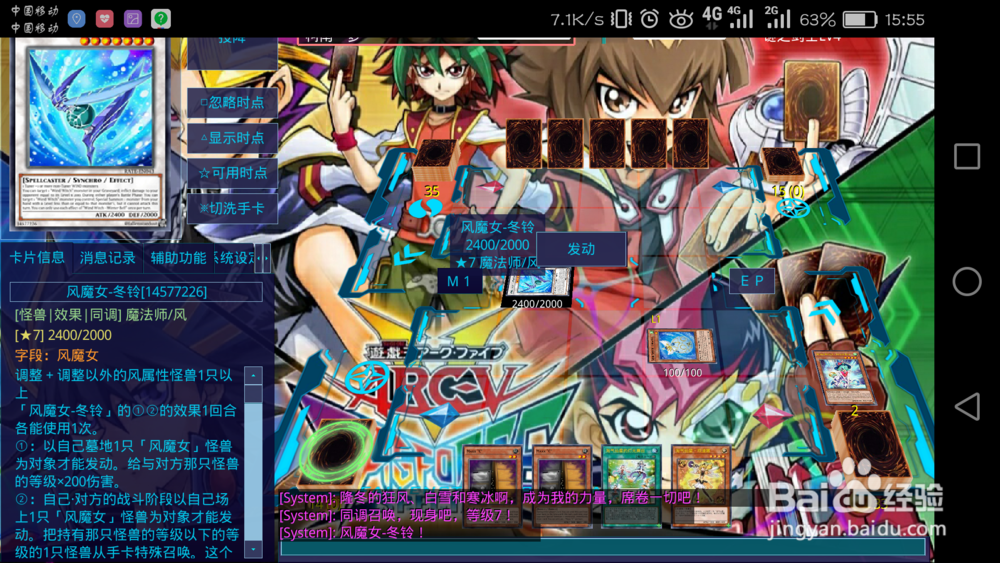
Task: Click the tab strip right scroll arrow
Action: pyautogui.click(x=266, y=258)
